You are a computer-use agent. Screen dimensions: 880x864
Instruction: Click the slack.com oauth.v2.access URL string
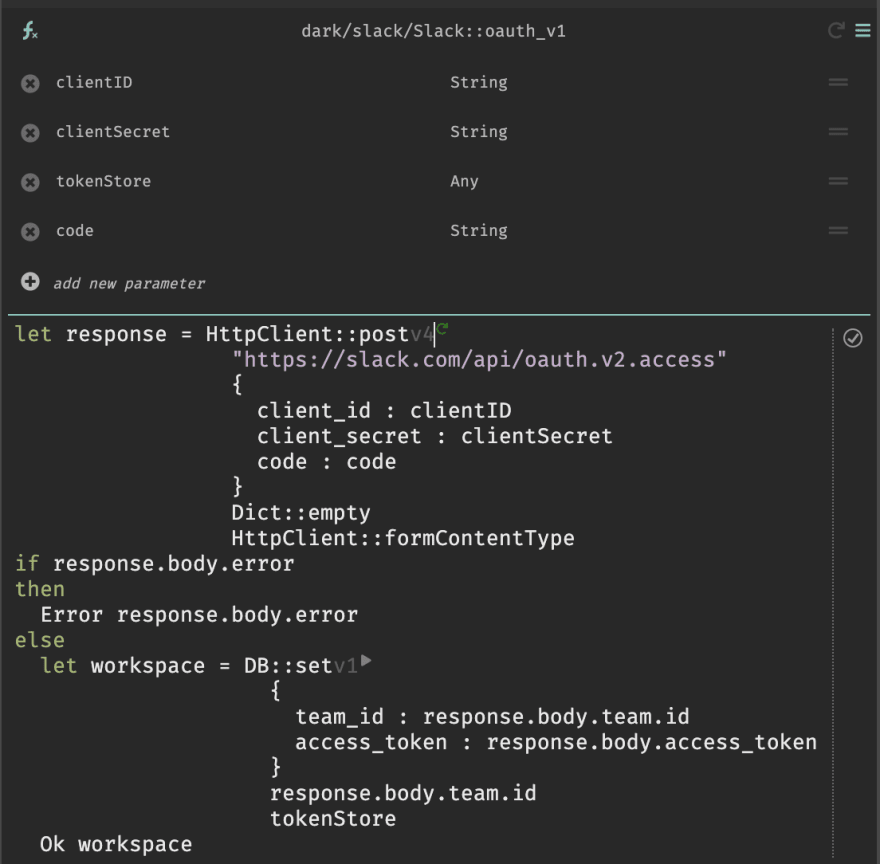click(x=479, y=360)
